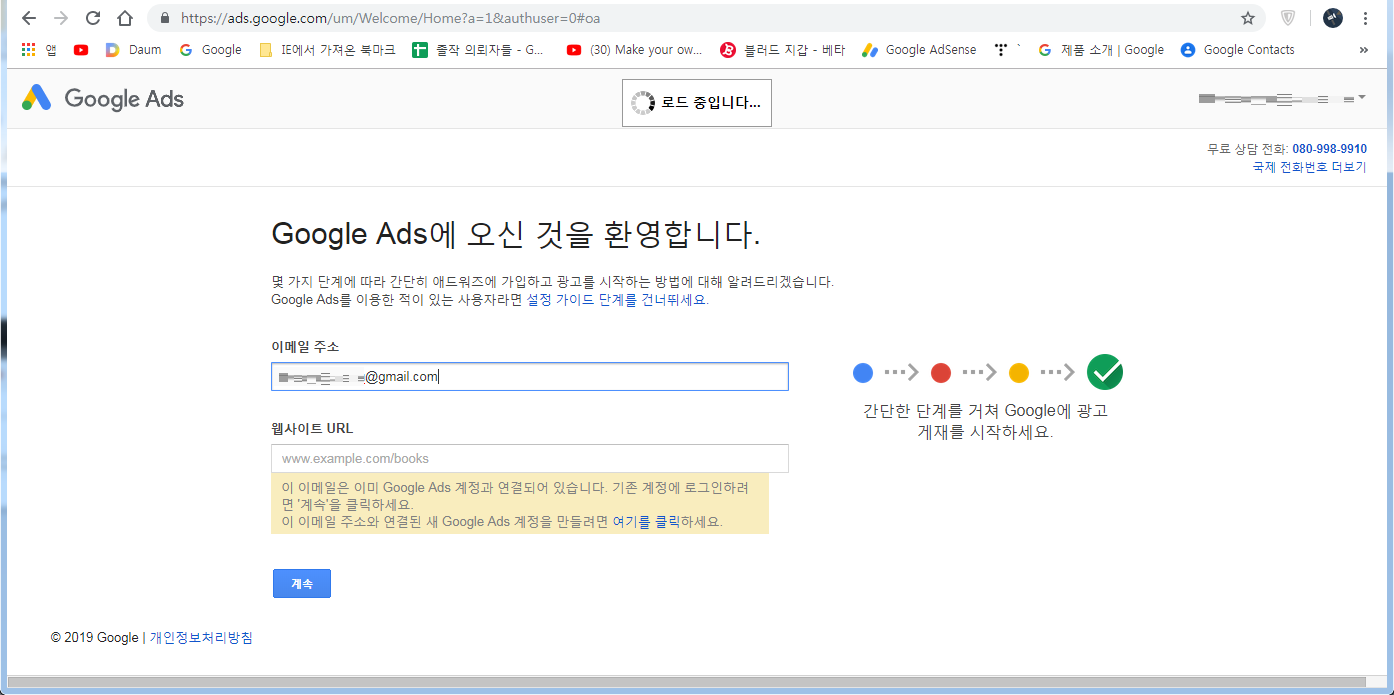The width and height of the screenshot is (1394, 695).
Task: Click the '이메일 주소' label
Action: tap(305, 347)
